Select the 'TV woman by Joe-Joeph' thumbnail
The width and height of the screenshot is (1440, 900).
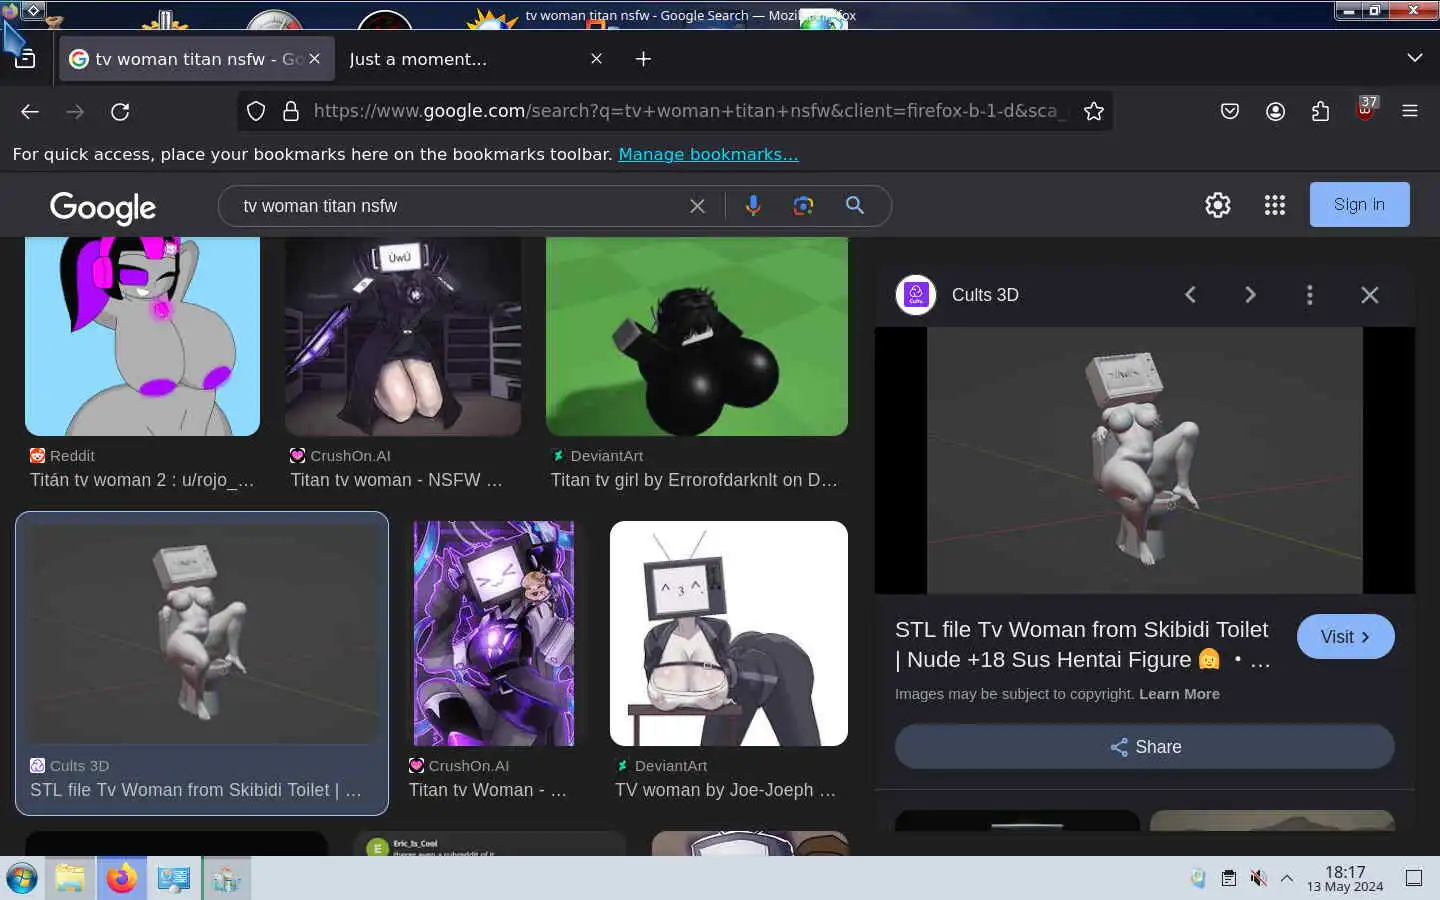point(729,633)
